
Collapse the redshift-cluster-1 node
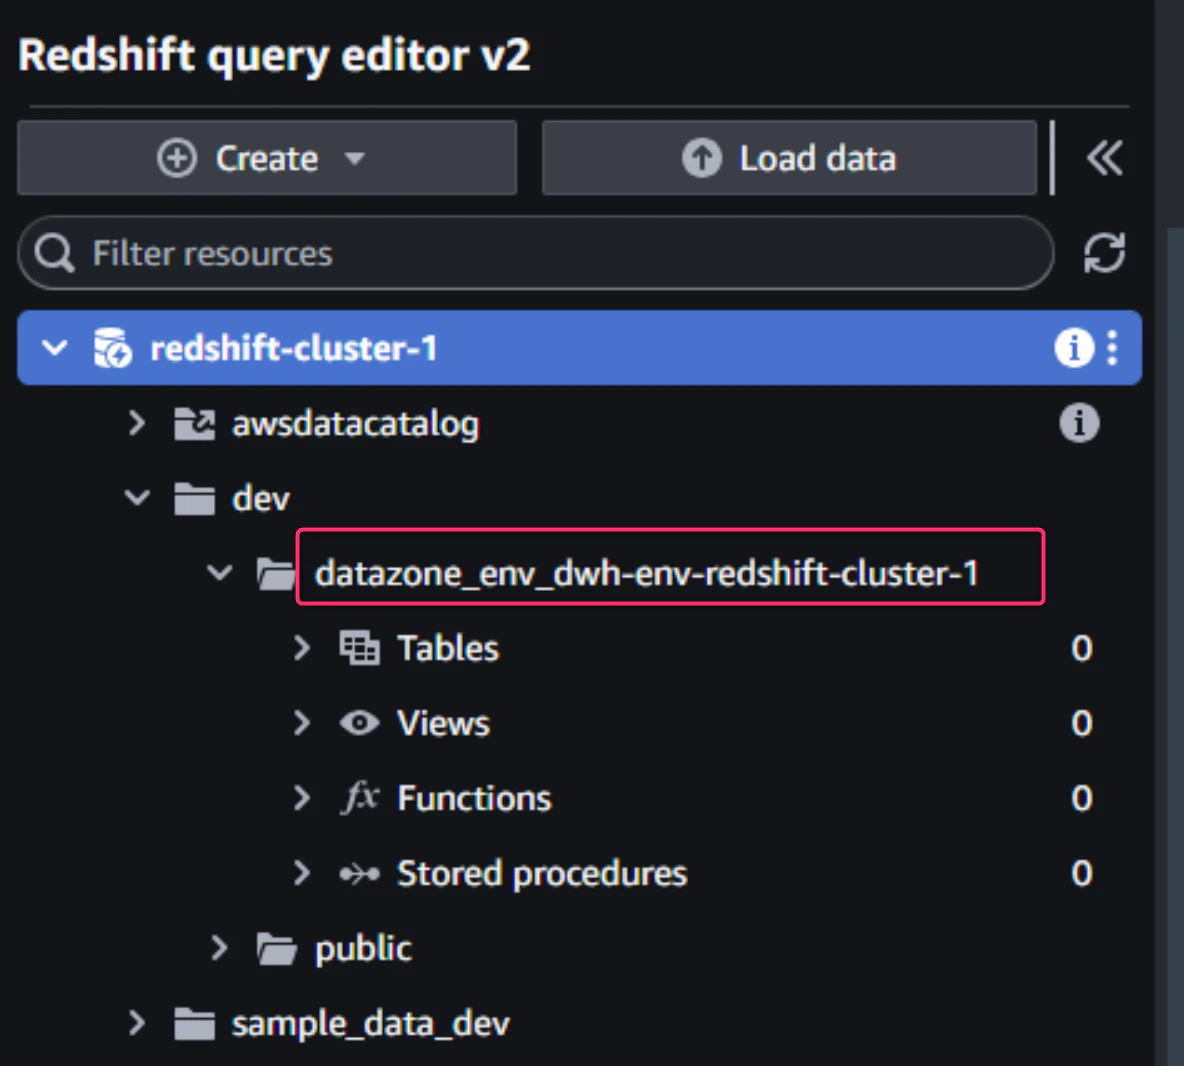click(54, 348)
